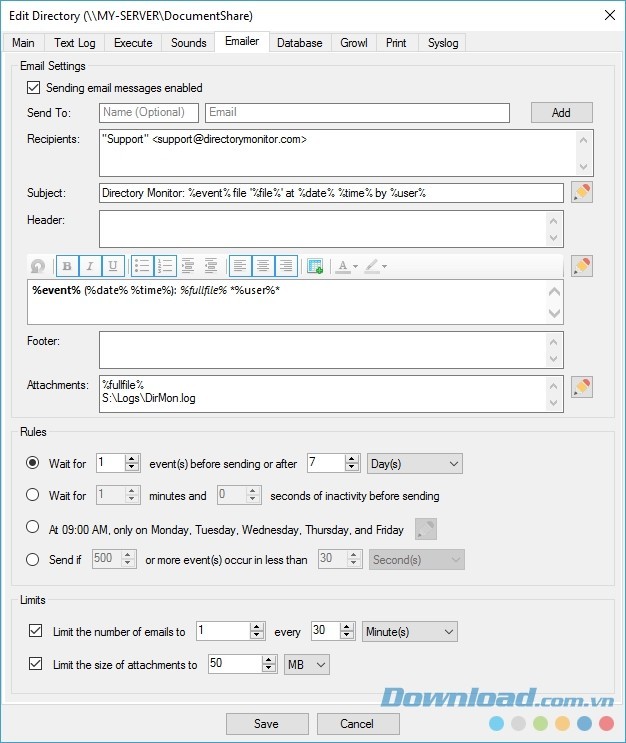Click the disabled schedule edit pencil icon
The image size is (626, 743).
426,529
